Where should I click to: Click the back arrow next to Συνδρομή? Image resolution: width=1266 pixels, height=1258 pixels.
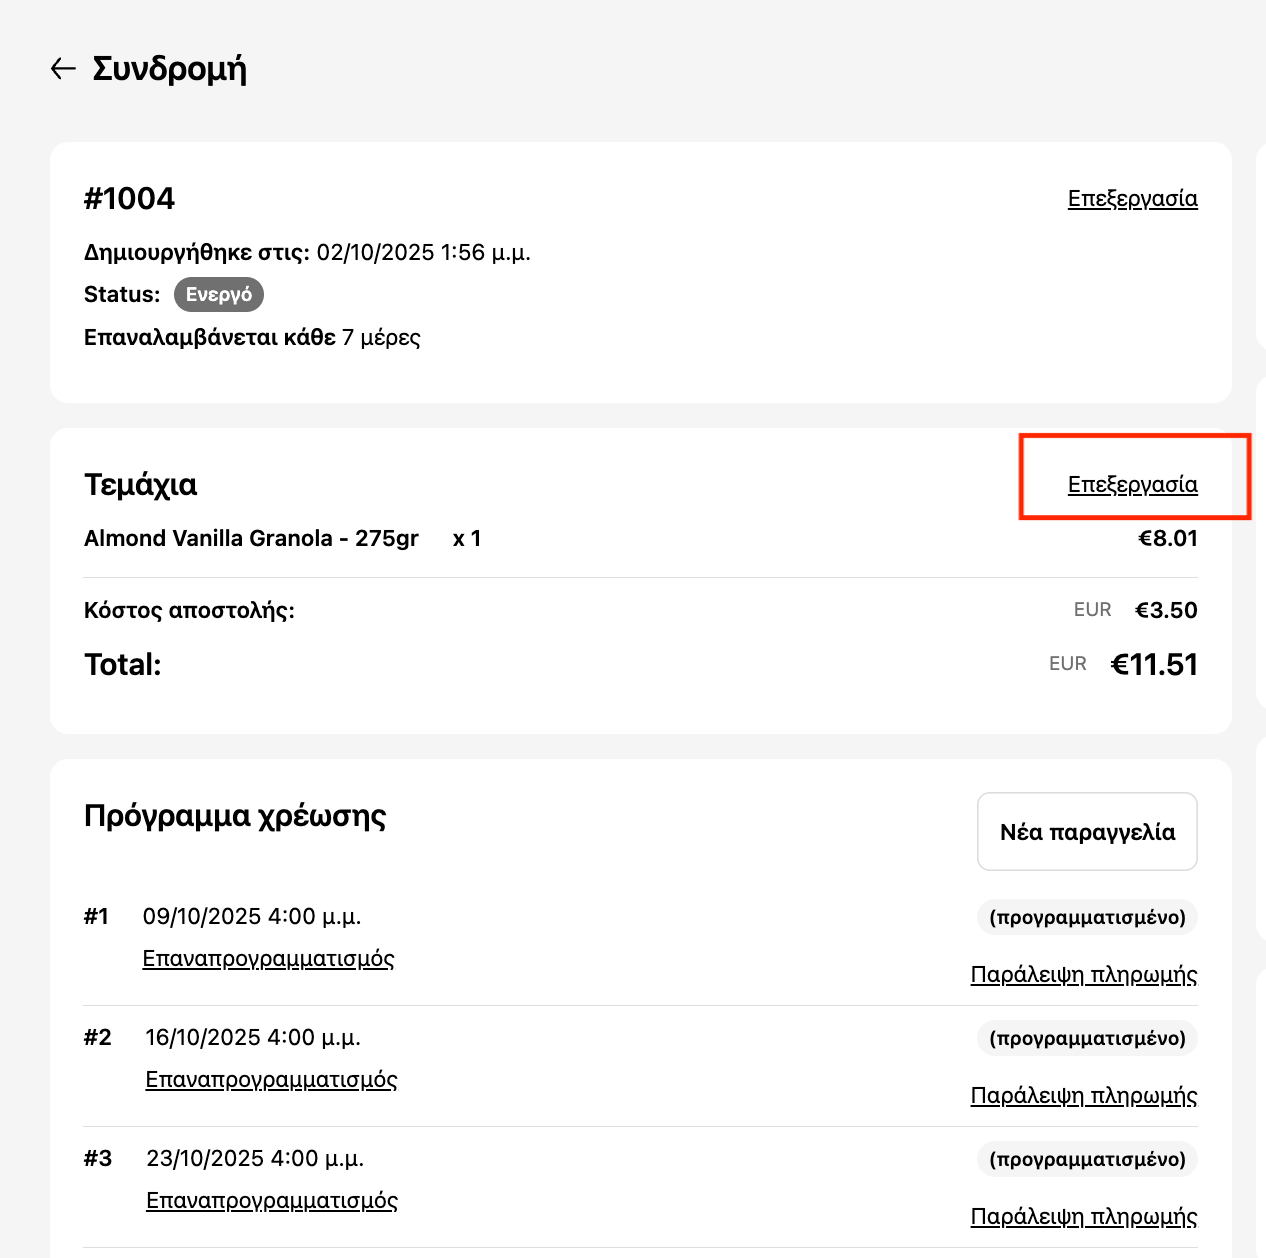point(63,68)
